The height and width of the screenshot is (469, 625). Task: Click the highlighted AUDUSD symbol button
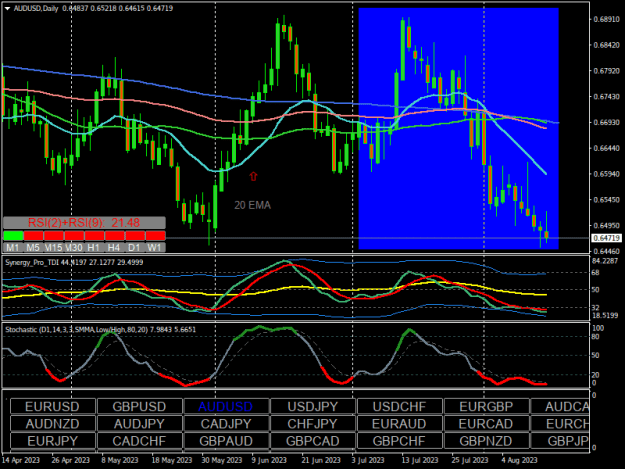[226, 406]
